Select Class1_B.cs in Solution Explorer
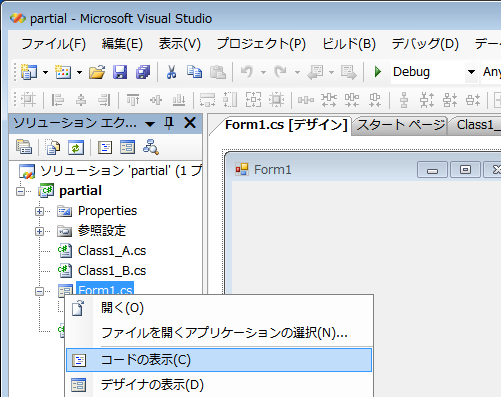Screen dimensions: 501x397 tap(112, 271)
